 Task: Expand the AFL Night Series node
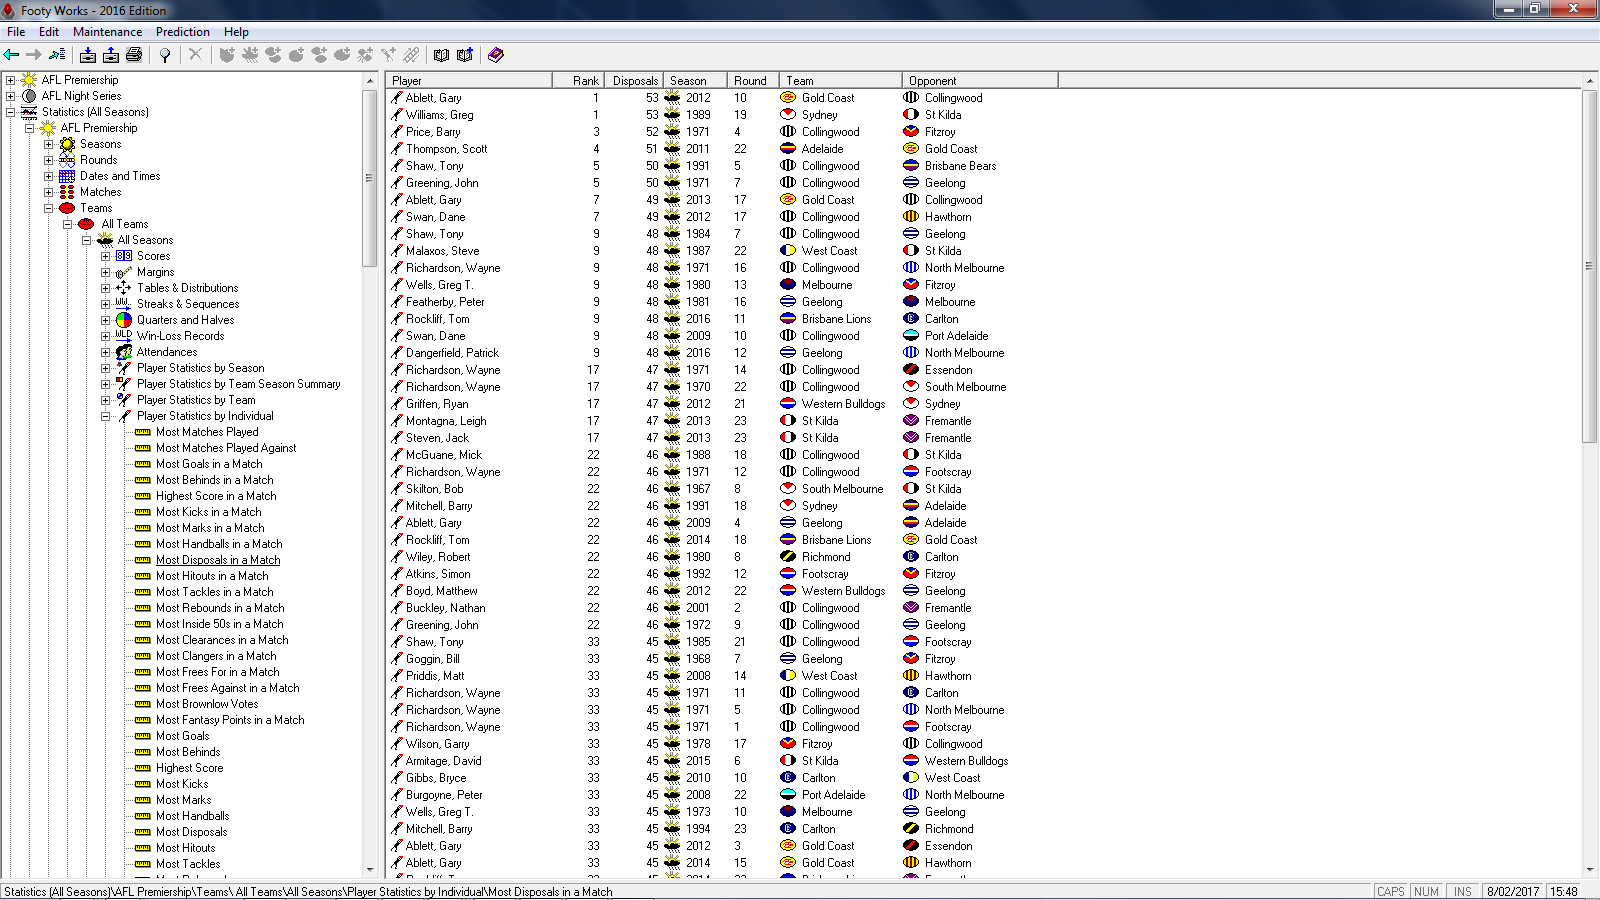tap(10, 96)
